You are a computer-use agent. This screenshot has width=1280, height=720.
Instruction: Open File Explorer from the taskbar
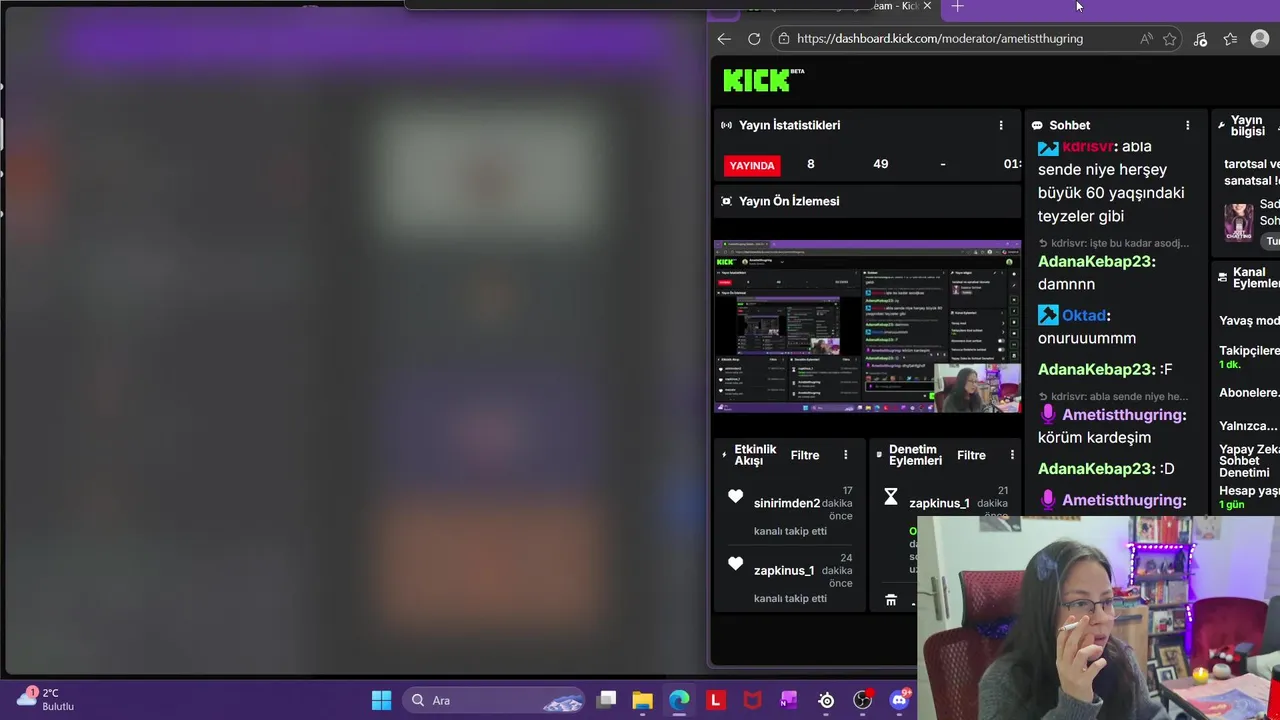pos(642,700)
